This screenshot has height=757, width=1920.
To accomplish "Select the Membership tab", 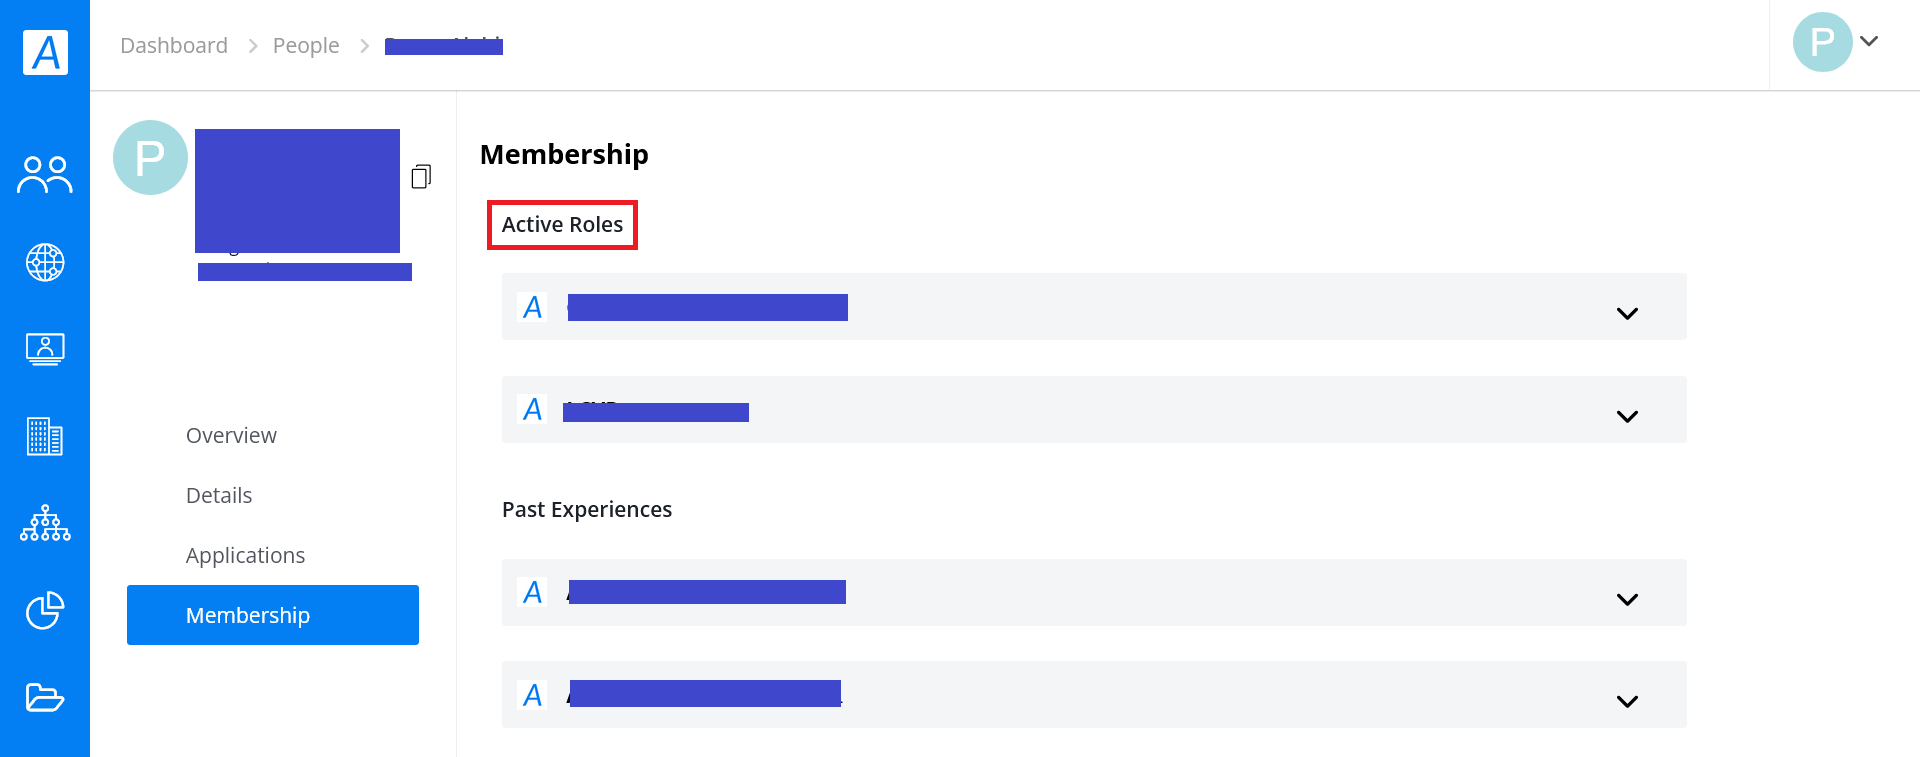I will pos(273,615).
